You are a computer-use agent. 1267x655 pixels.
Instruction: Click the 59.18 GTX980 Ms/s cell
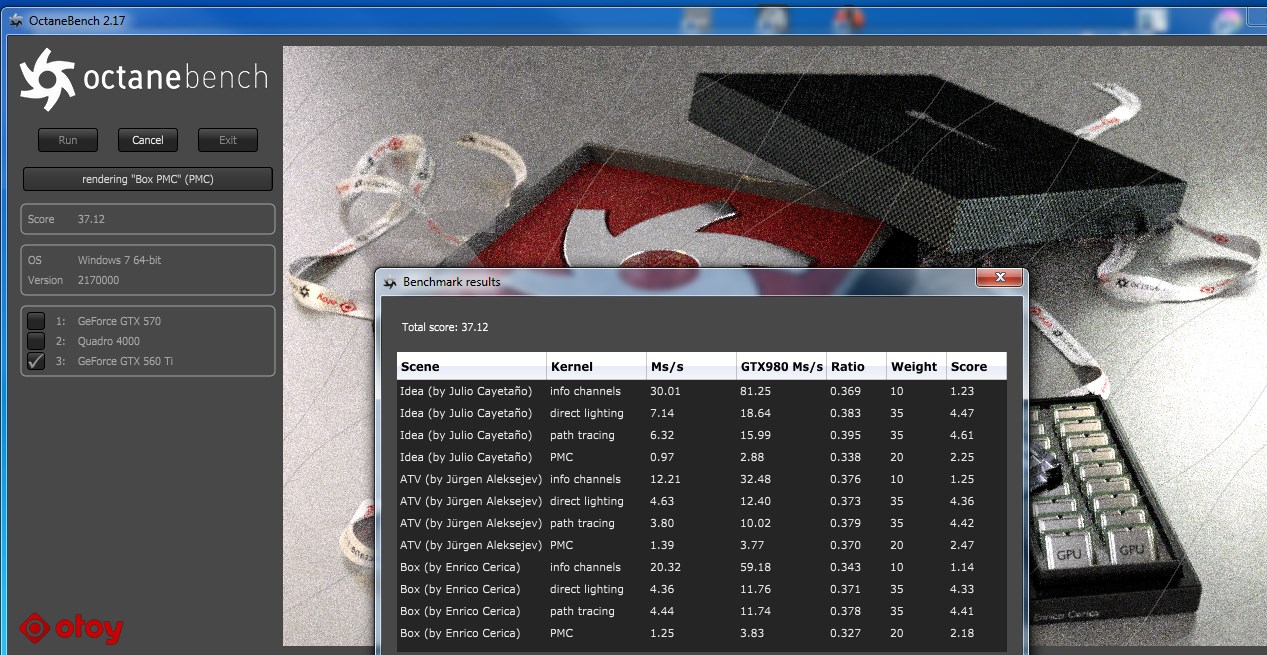(x=756, y=567)
